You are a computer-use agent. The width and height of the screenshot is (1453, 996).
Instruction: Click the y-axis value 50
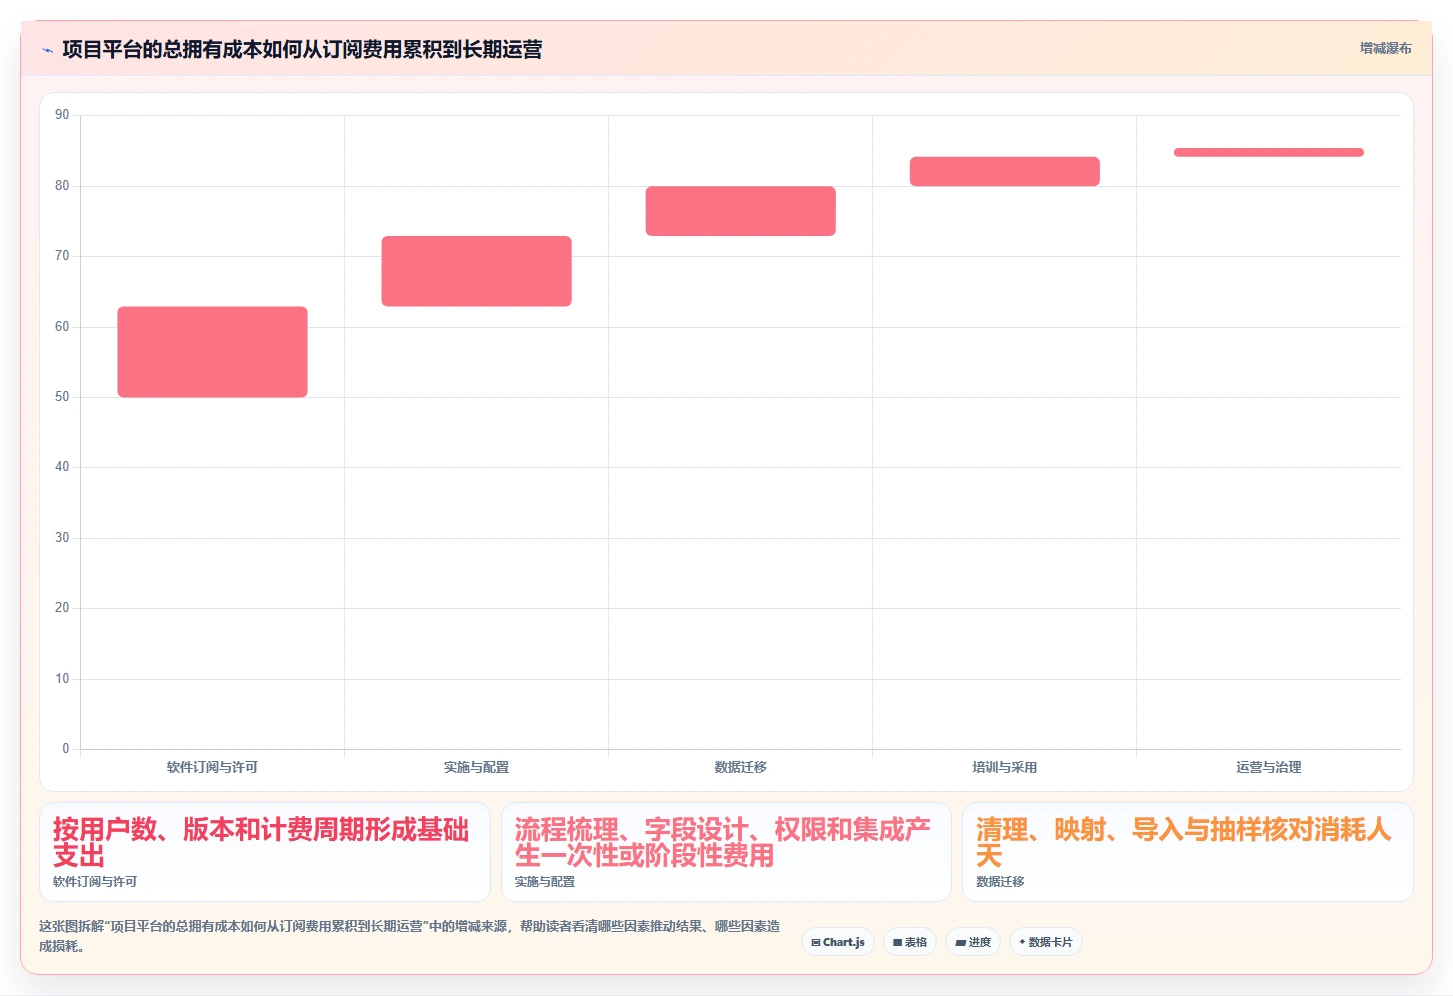[62, 397]
